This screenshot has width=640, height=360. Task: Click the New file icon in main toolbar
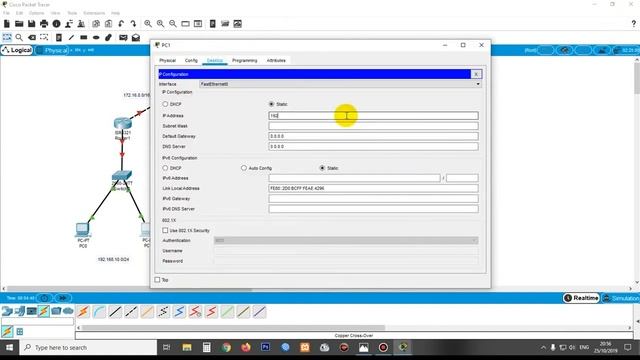7,24
